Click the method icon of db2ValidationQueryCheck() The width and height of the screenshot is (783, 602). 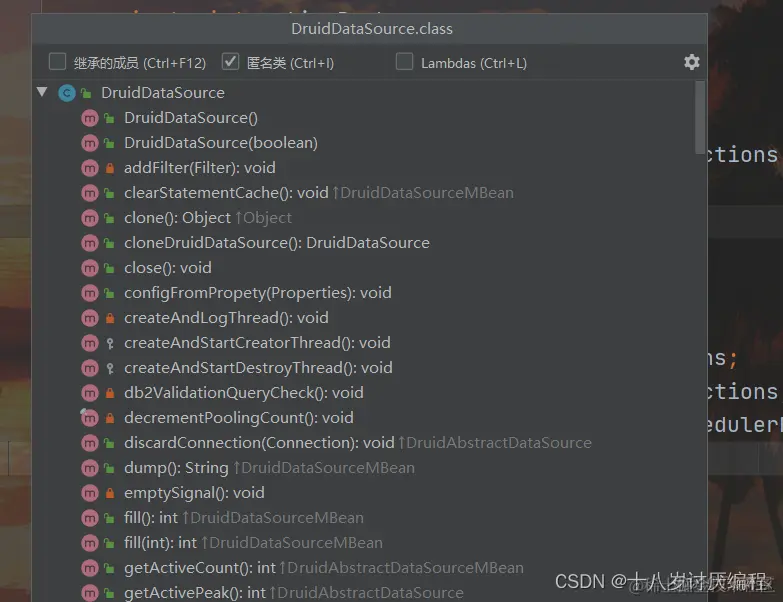(90, 393)
